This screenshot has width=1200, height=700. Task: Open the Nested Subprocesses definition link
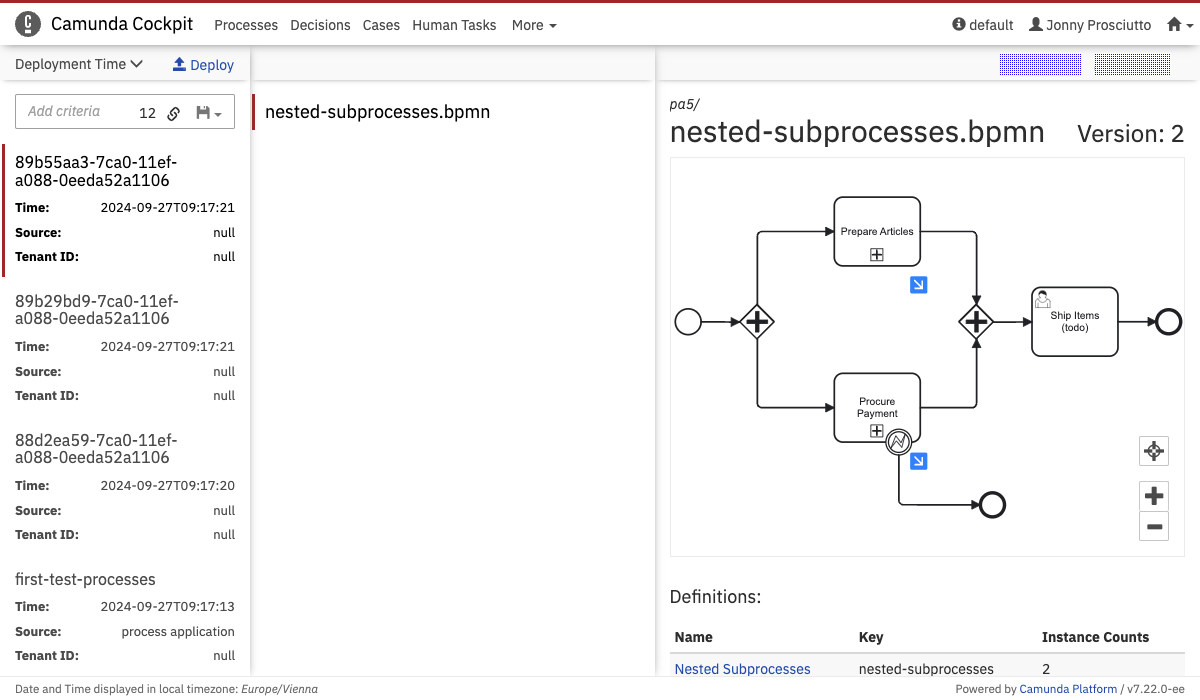(x=742, y=669)
